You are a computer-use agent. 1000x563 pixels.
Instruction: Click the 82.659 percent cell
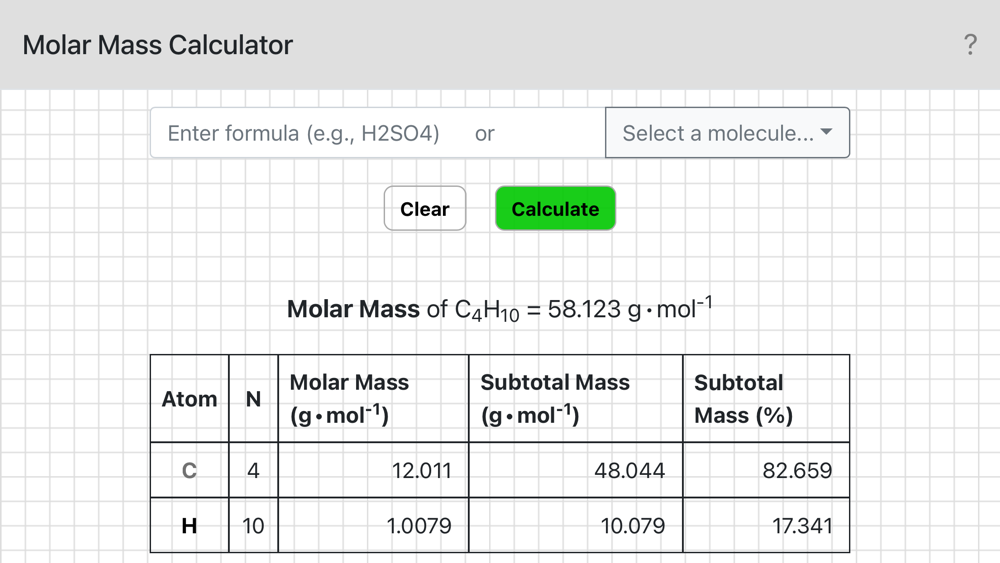pyautogui.click(x=766, y=471)
